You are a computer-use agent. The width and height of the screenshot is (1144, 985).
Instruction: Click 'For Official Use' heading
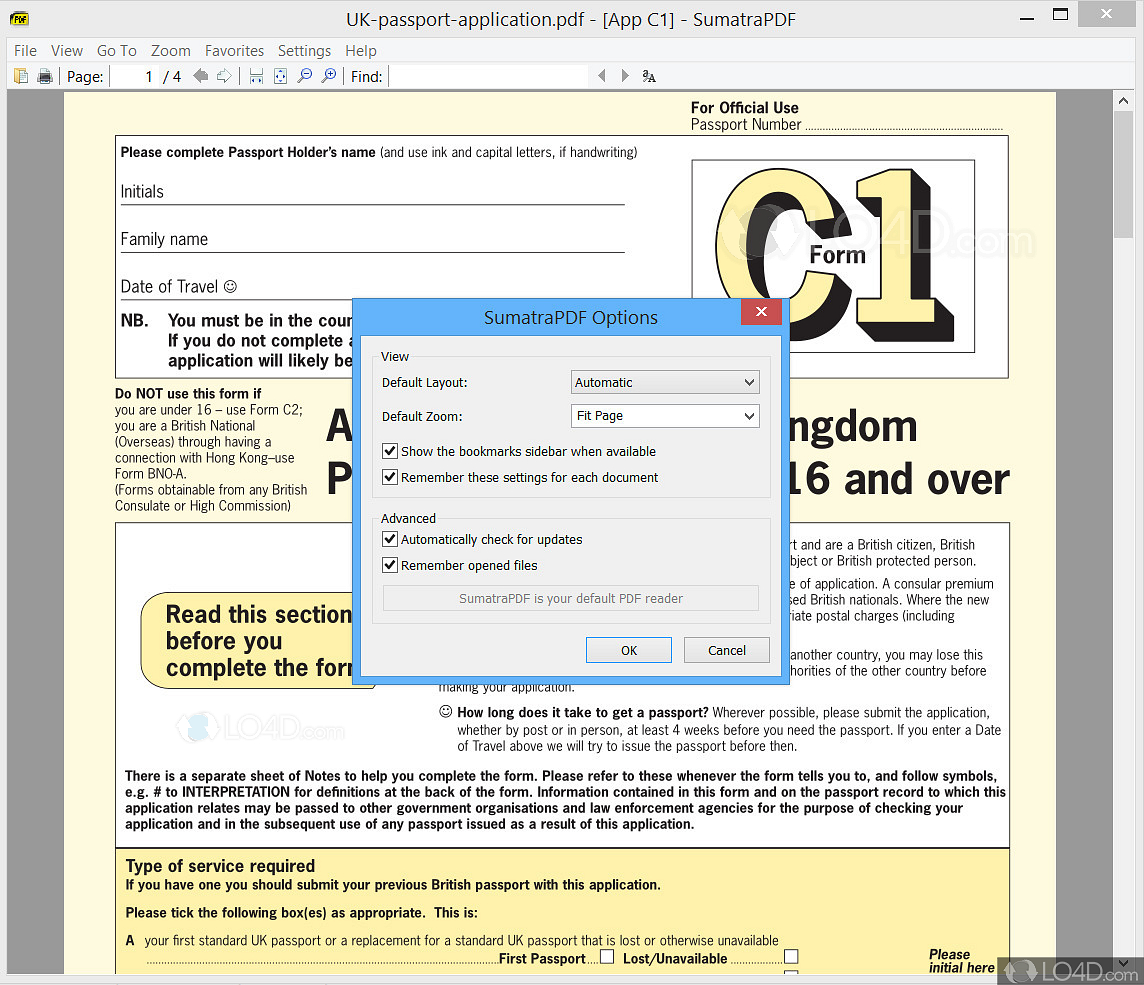(744, 107)
